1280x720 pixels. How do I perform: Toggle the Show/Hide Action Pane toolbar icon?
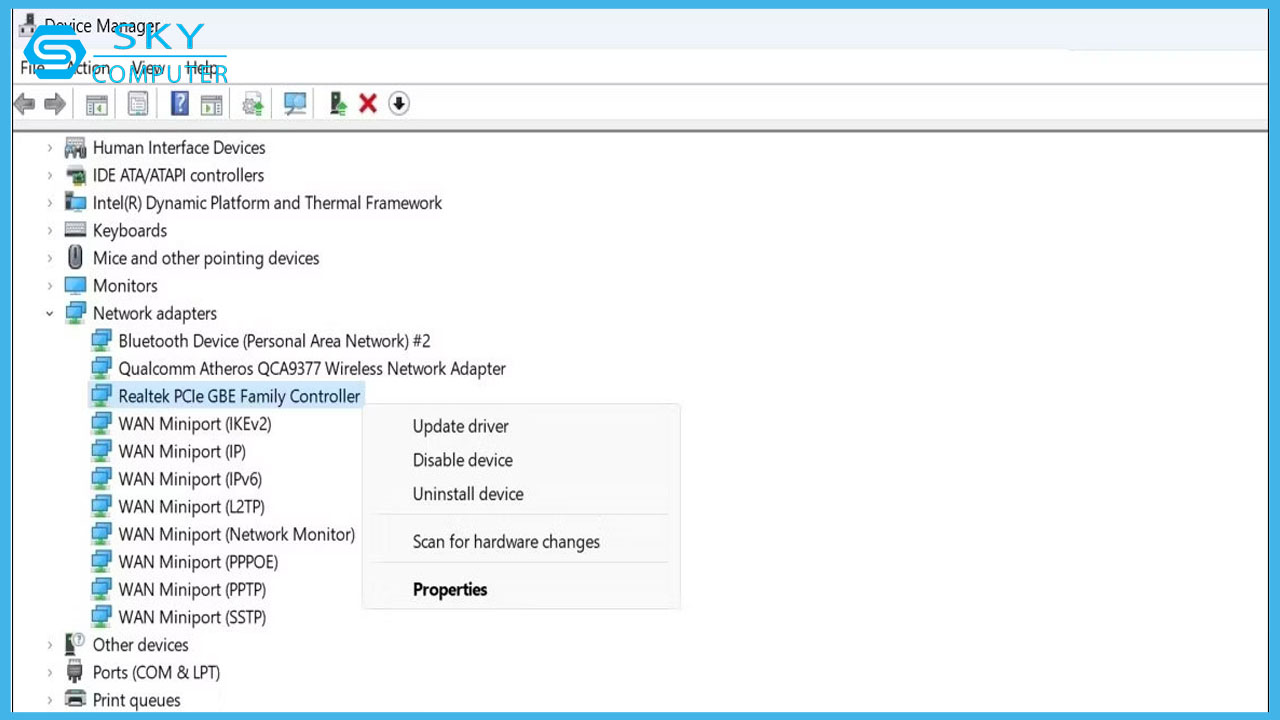211,103
